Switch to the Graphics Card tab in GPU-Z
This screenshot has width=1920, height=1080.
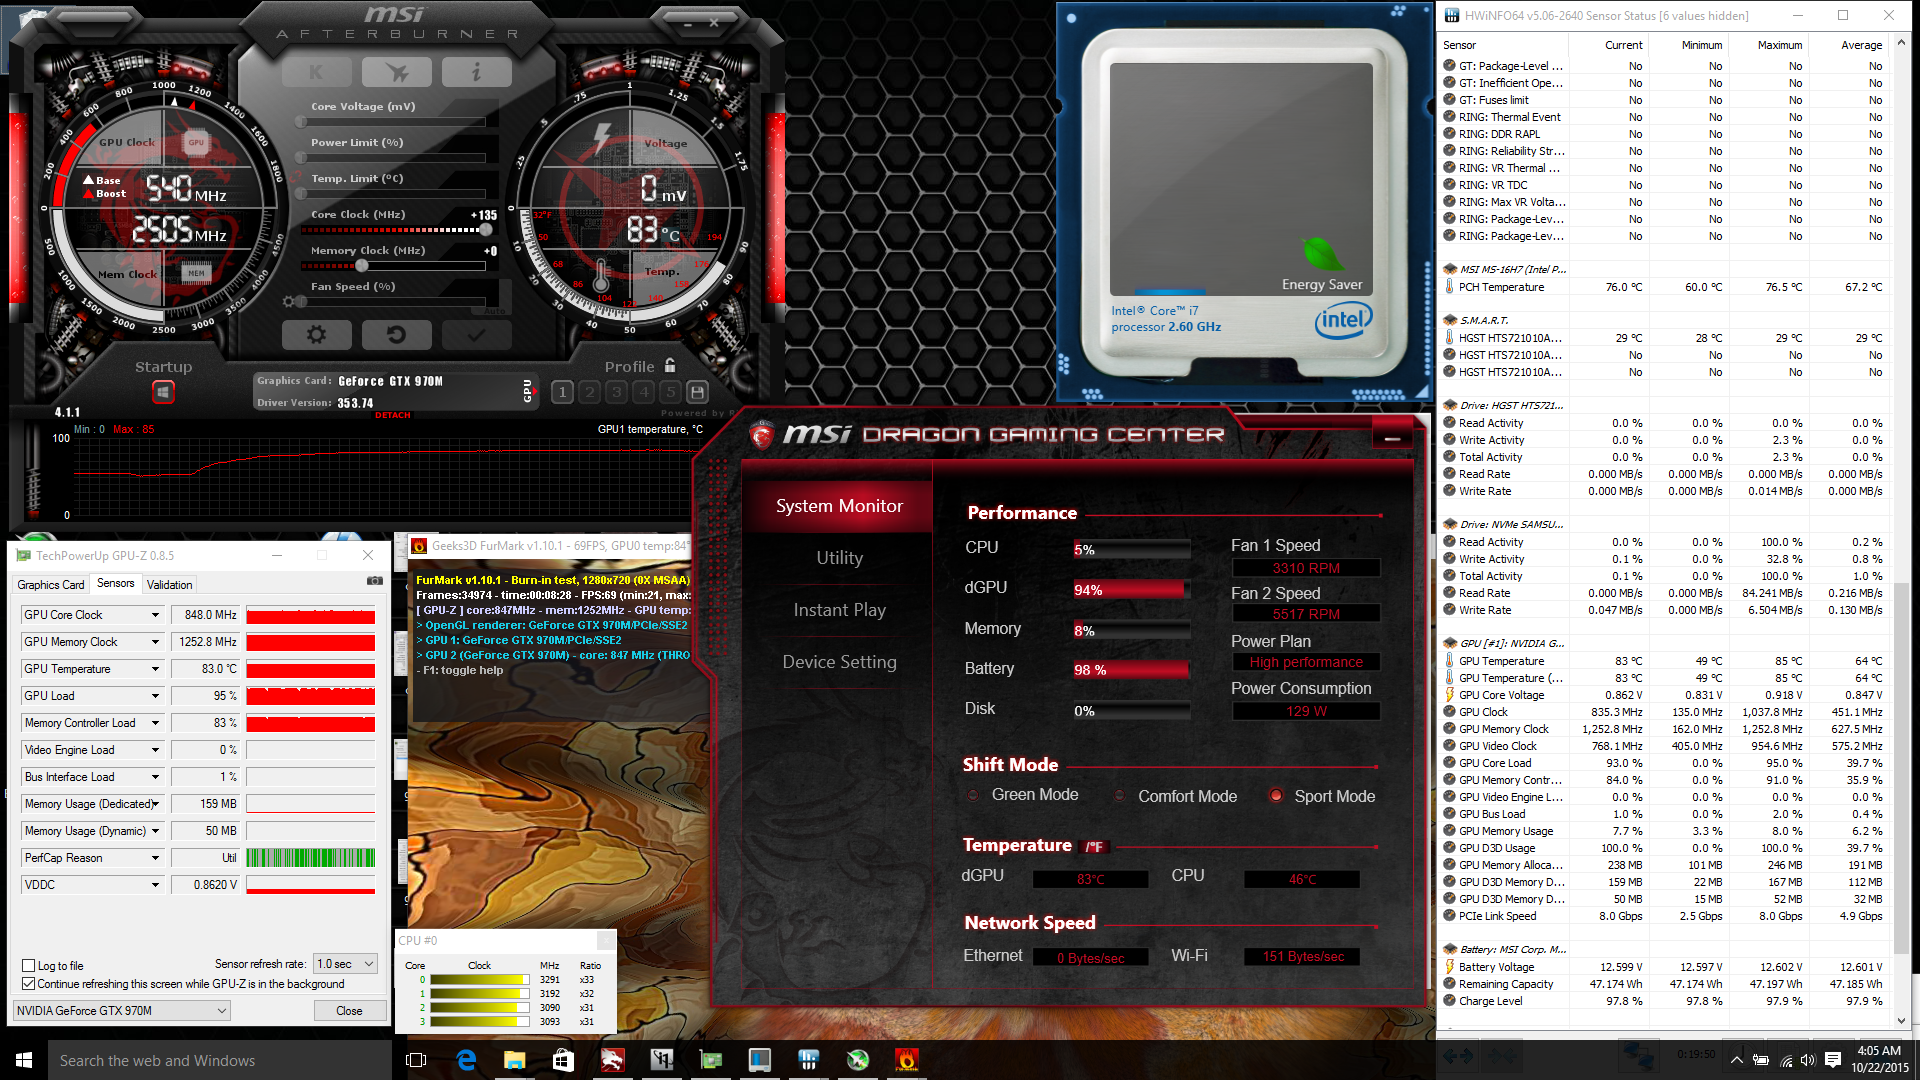51,585
